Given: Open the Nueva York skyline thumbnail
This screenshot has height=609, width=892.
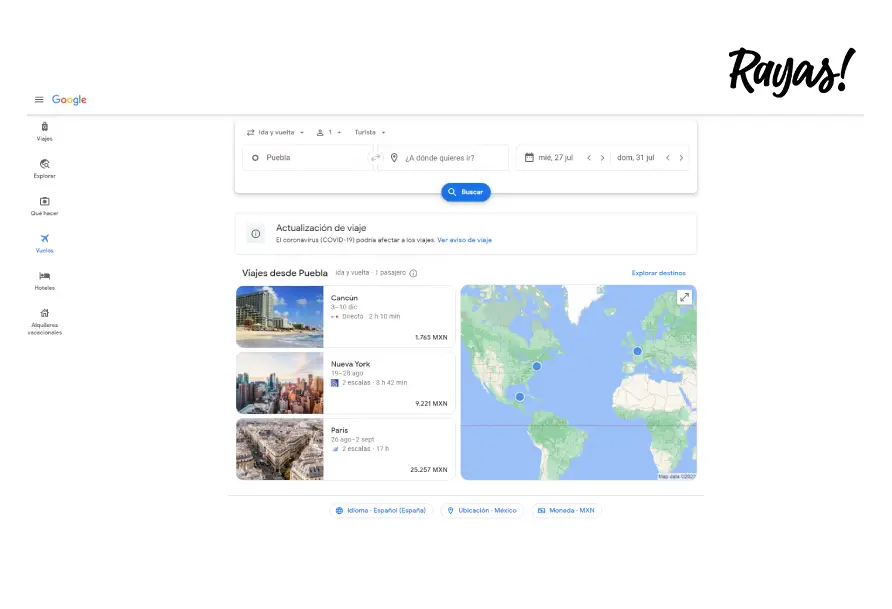Looking at the screenshot, I should click(279, 383).
